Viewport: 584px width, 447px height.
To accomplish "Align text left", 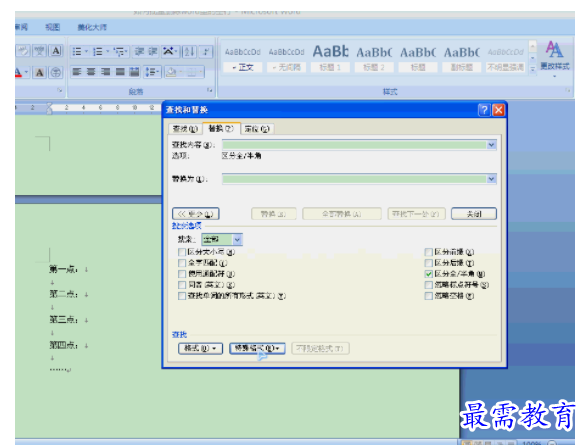I will [77, 72].
